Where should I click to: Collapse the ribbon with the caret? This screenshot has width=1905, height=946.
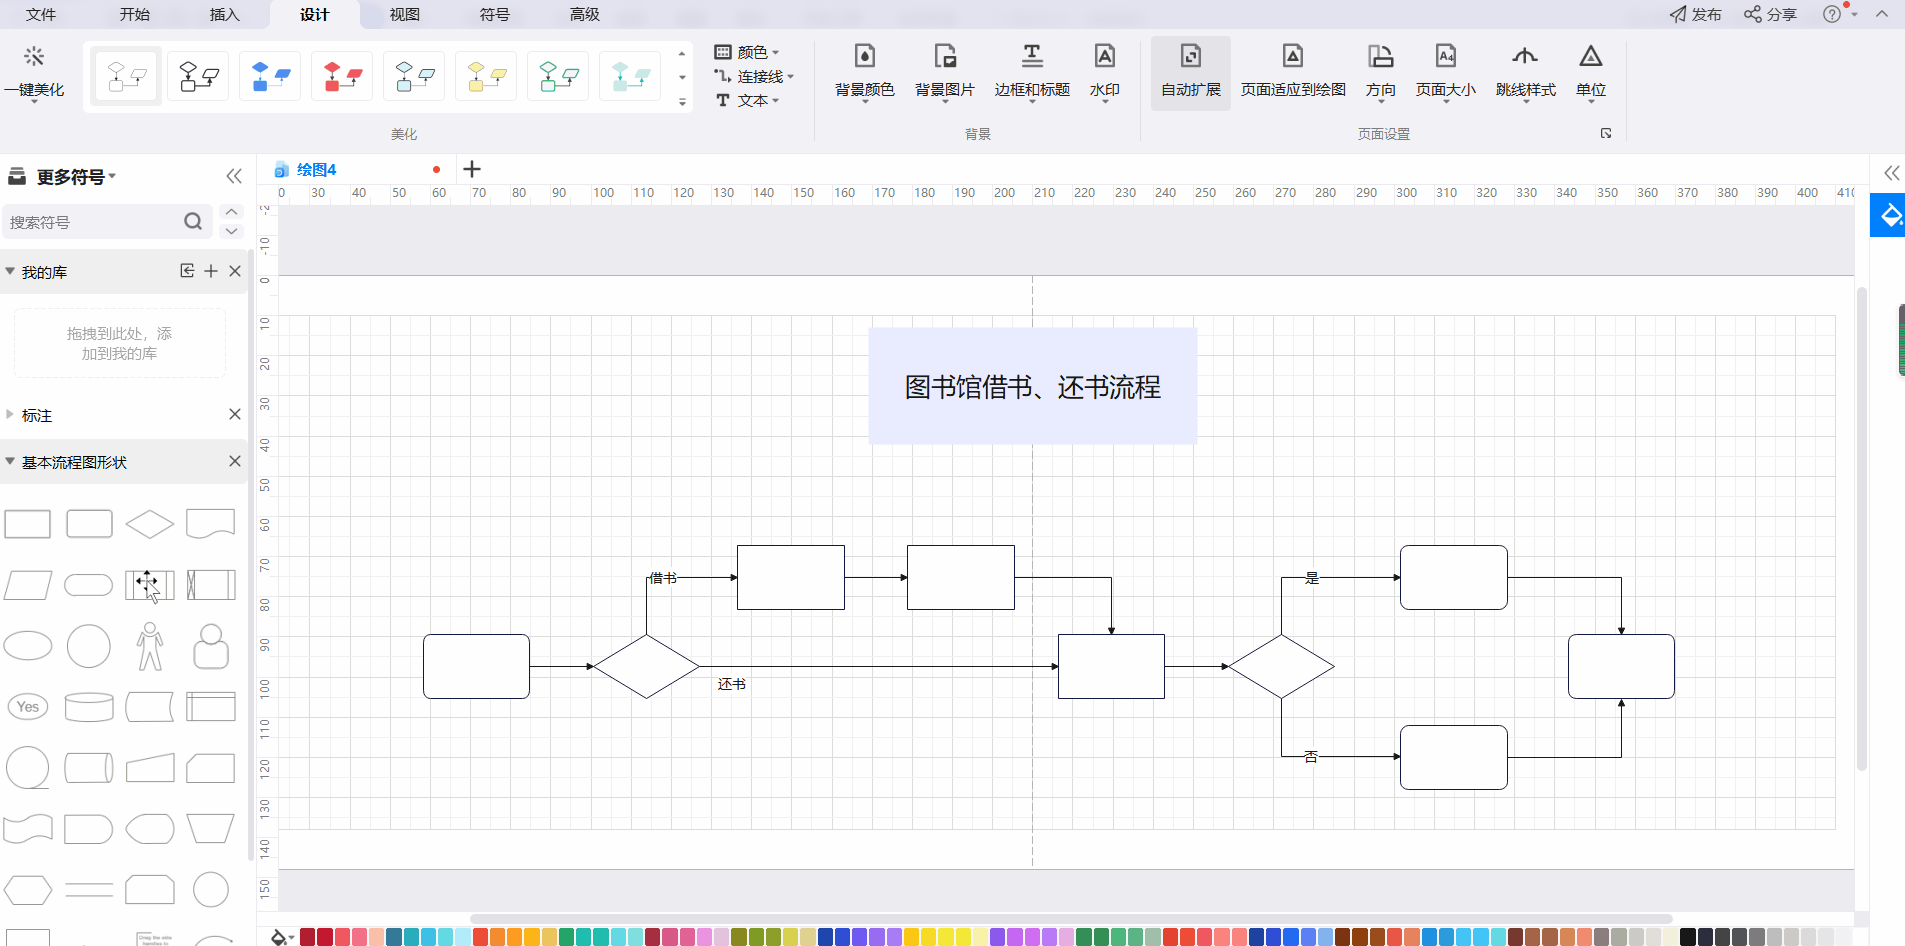click(x=1882, y=14)
